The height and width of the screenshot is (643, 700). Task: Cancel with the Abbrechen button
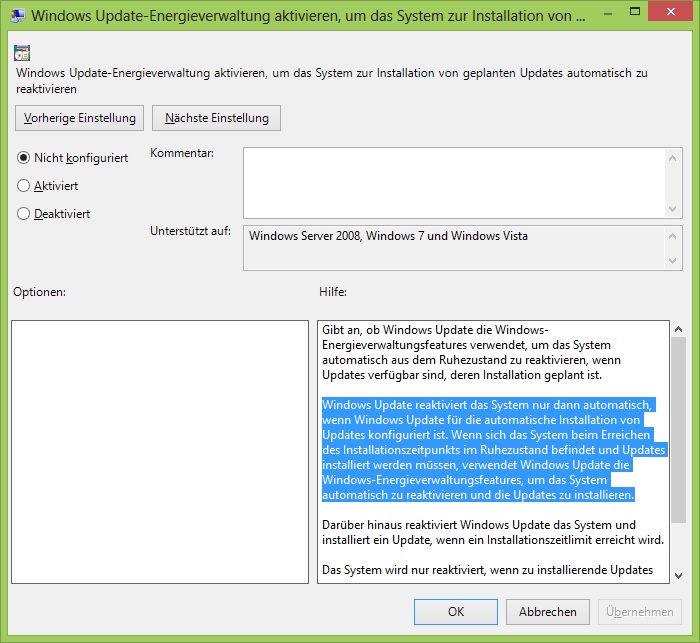[x=548, y=612]
